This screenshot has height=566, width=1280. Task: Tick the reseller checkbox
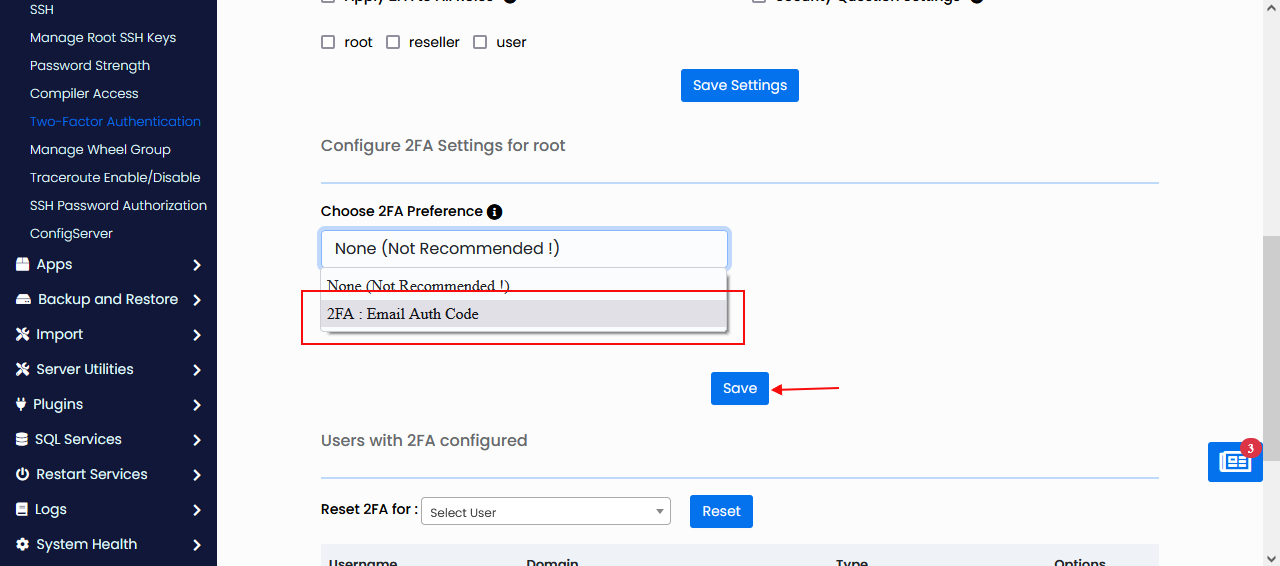(393, 42)
